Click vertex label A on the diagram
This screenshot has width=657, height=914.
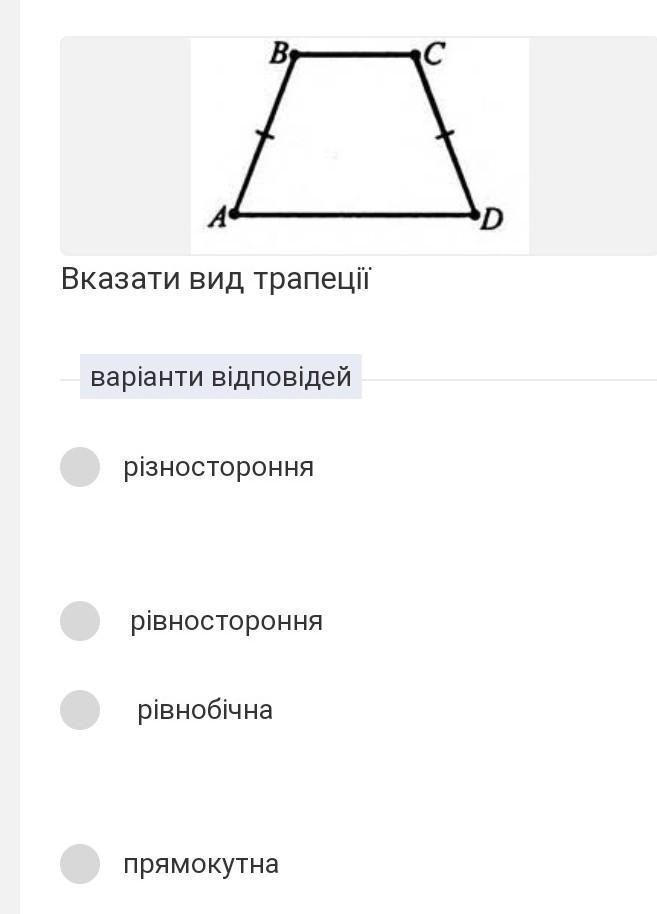coord(216,217)
